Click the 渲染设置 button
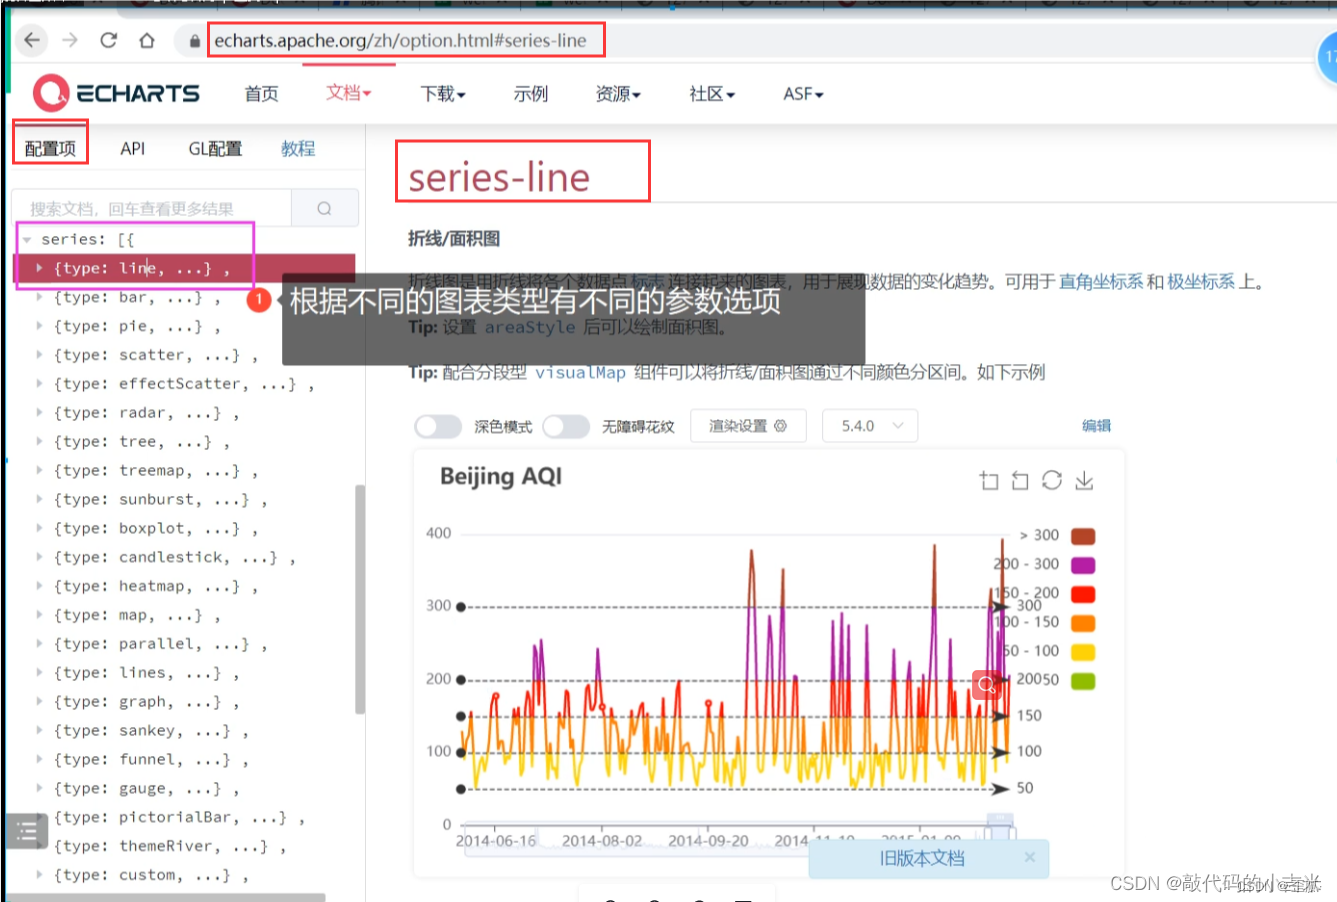Image resolution: width=1337 pixels, height=902 pixels. (x=748, y=426)
